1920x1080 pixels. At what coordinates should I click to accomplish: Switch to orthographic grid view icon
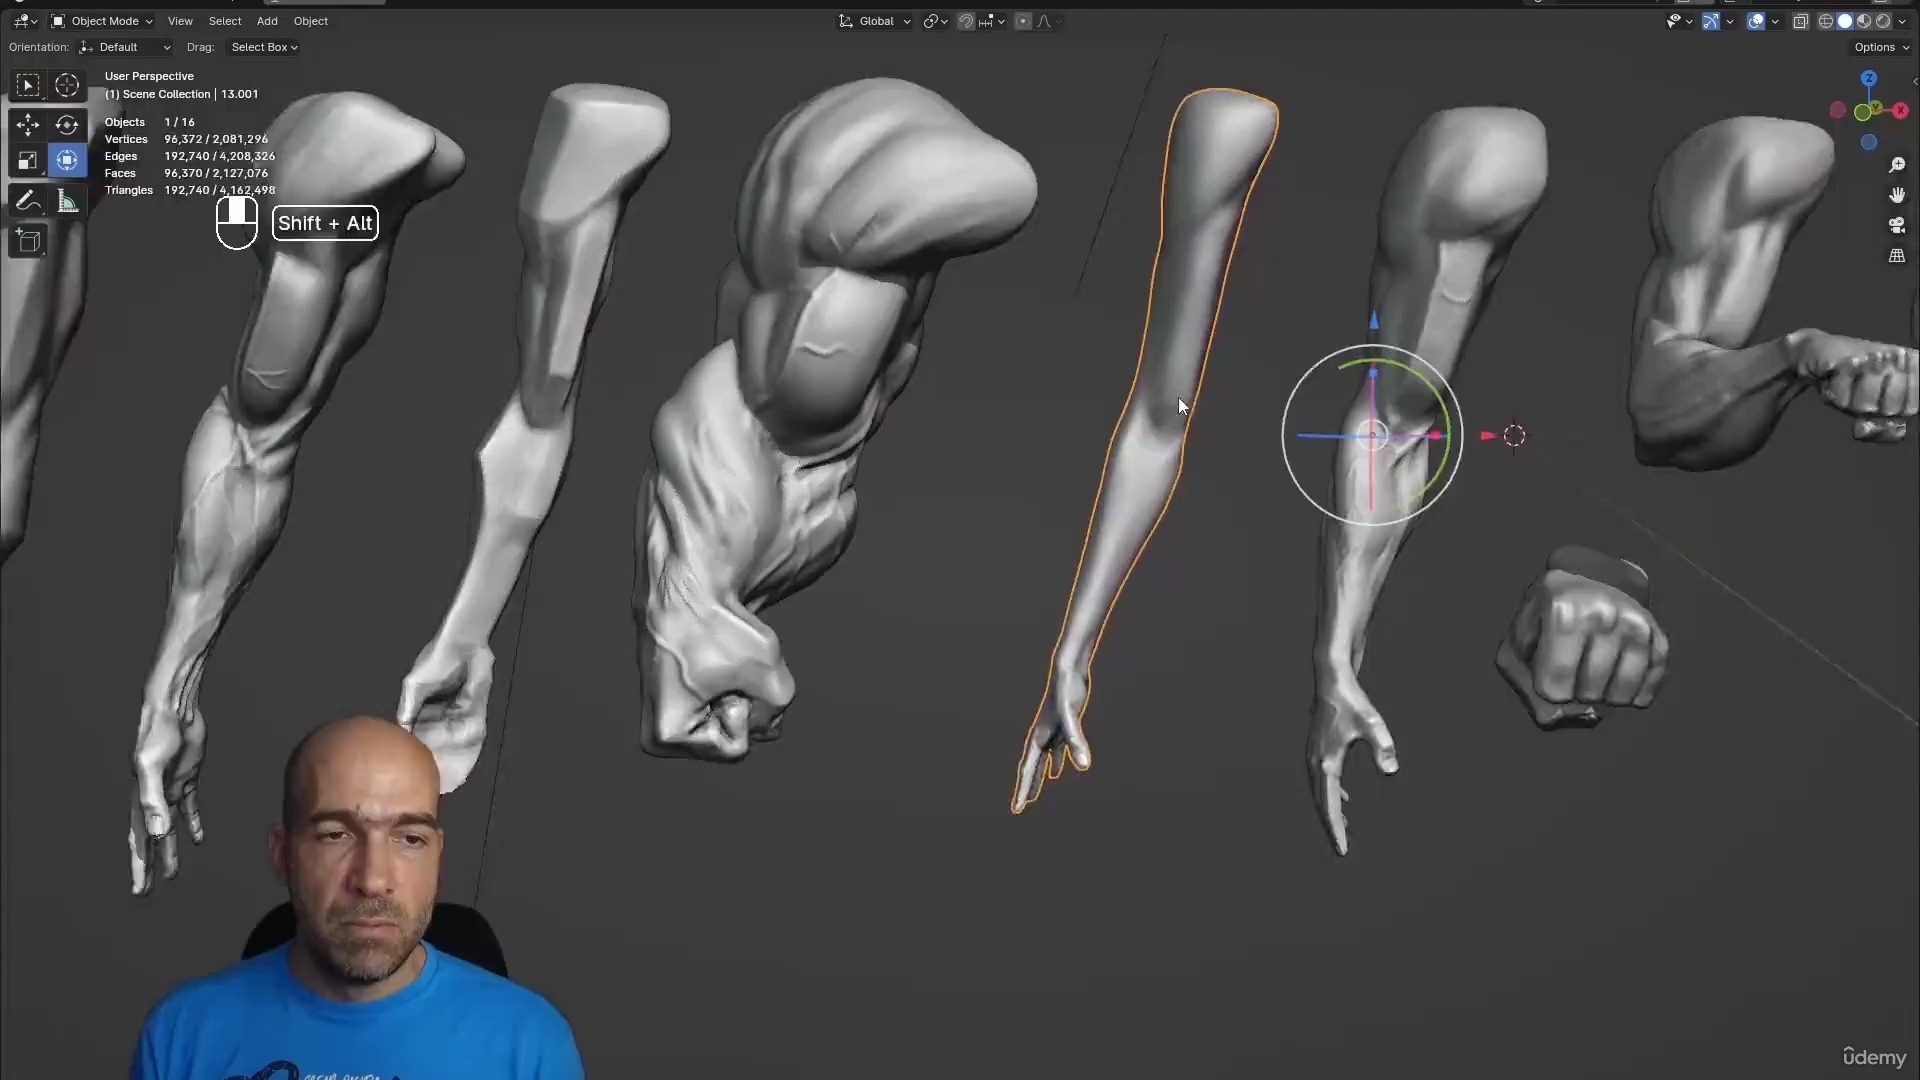click(1897, 256)
